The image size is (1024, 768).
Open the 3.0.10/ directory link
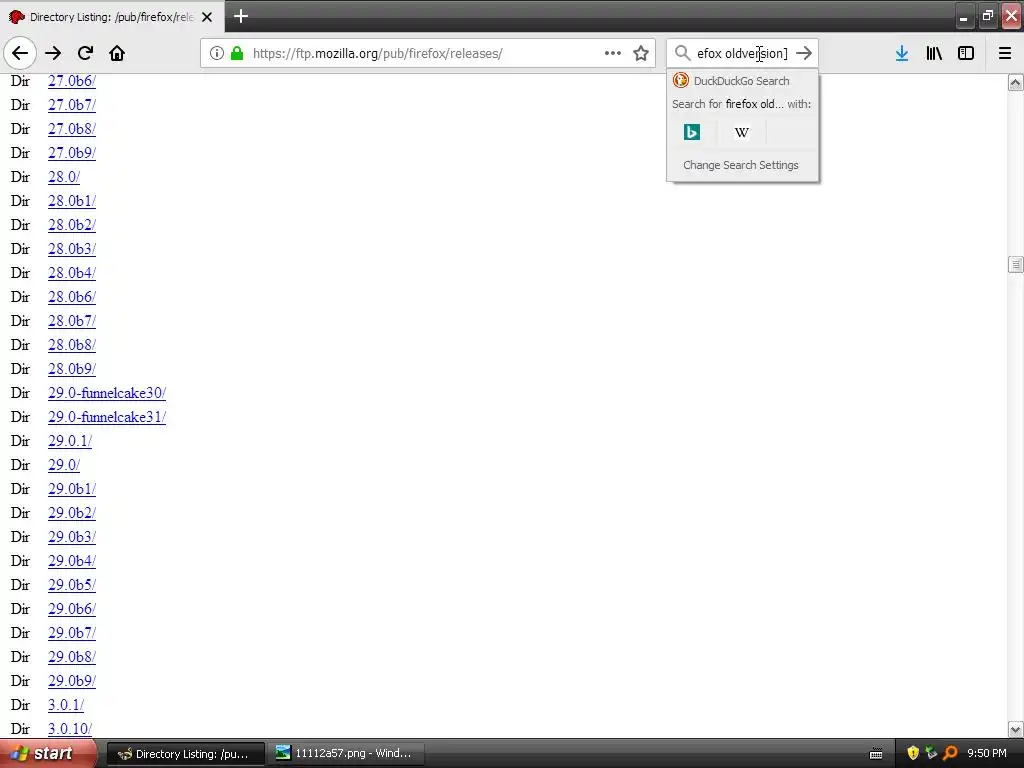point(70,729)
